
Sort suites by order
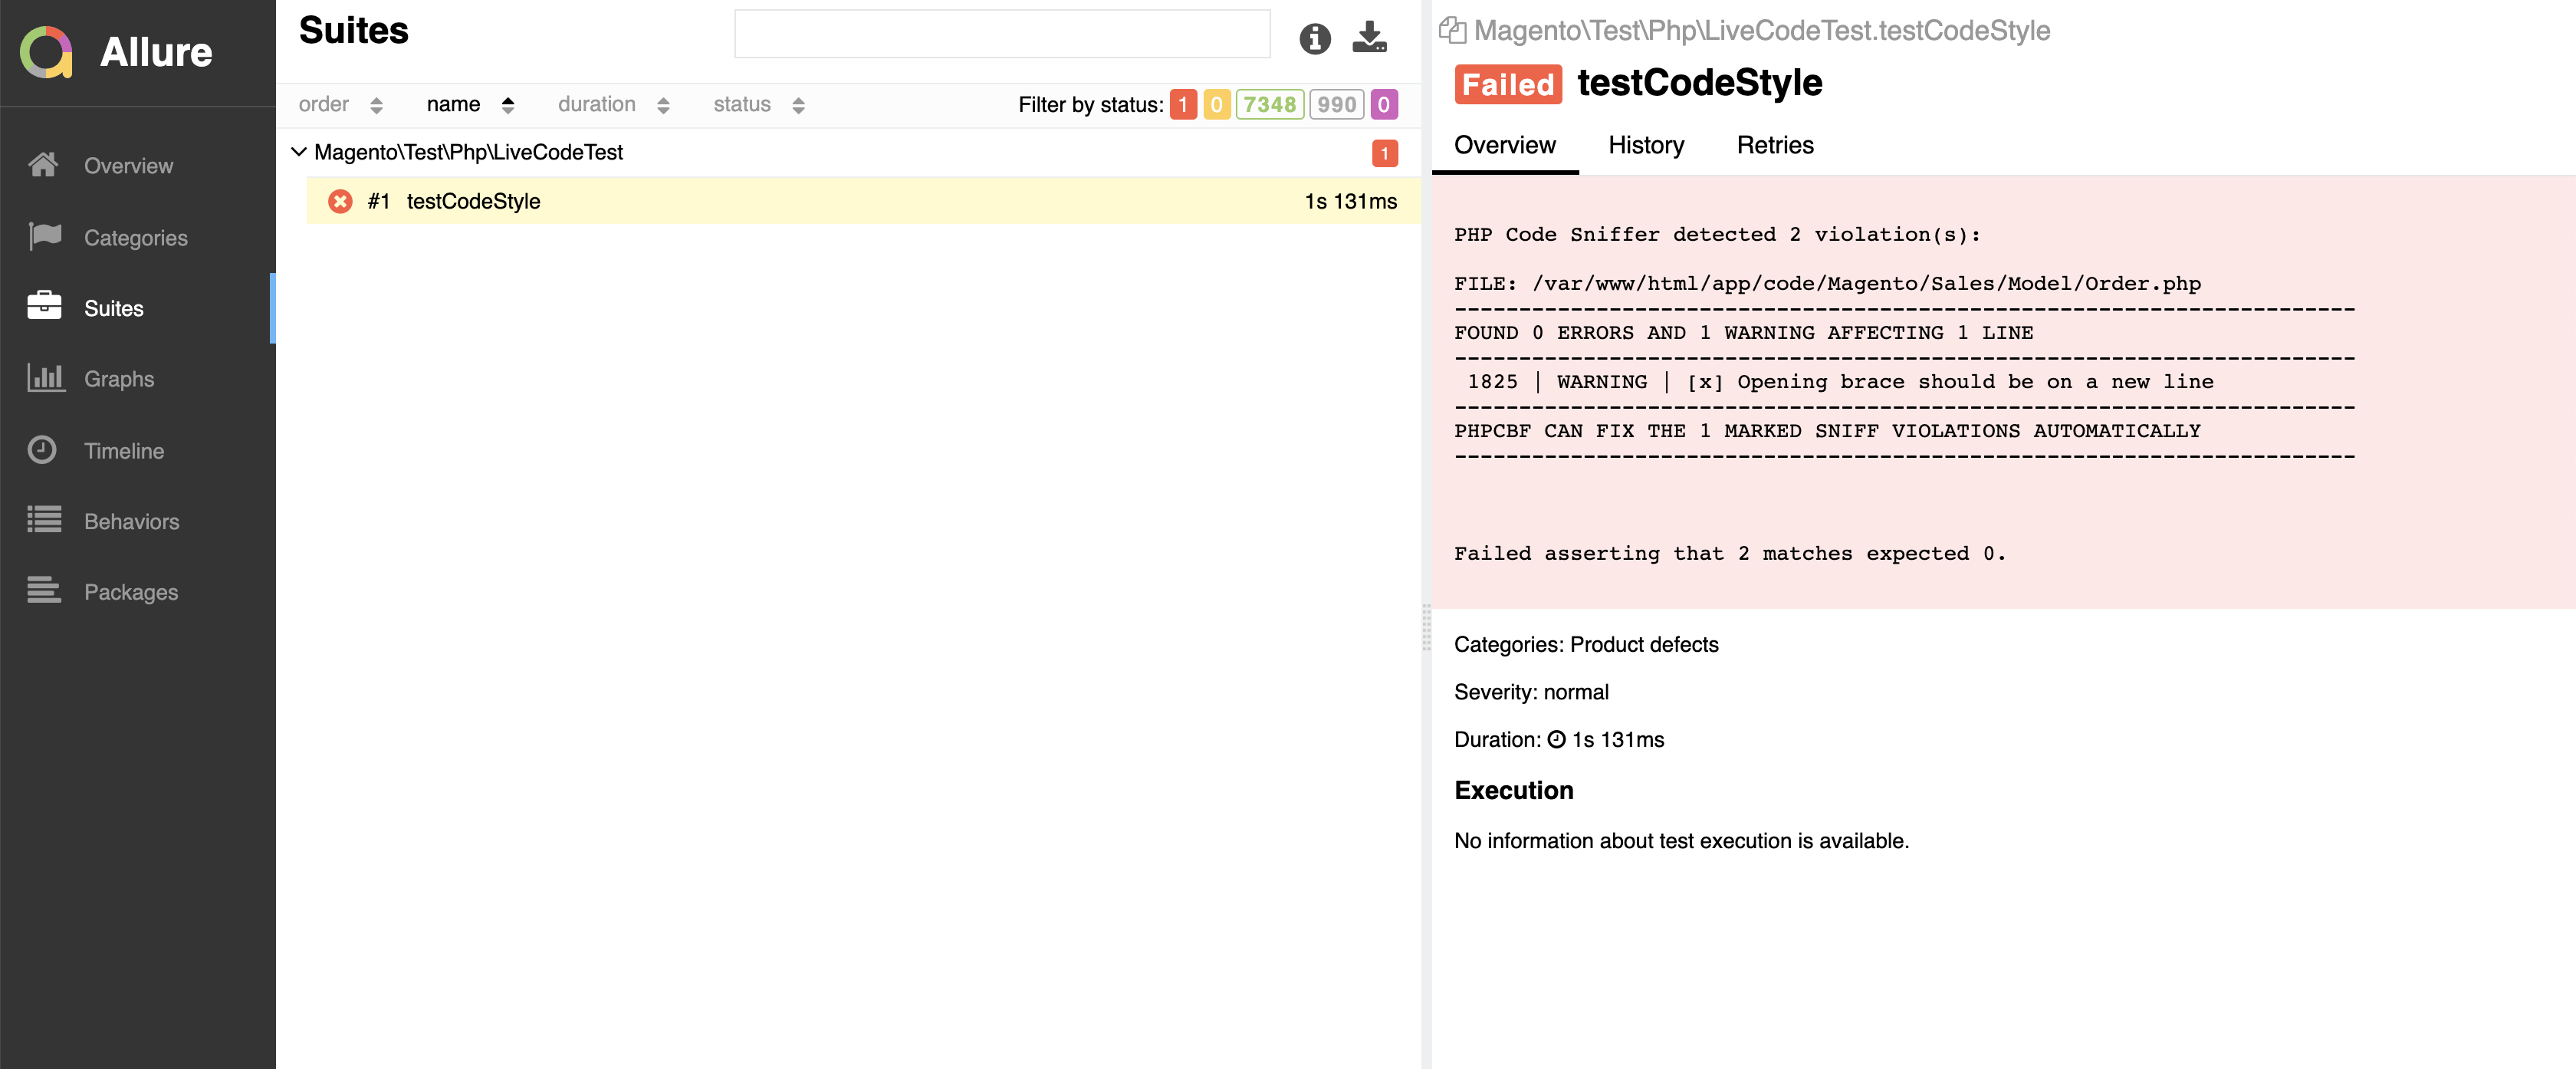(340, 104)
